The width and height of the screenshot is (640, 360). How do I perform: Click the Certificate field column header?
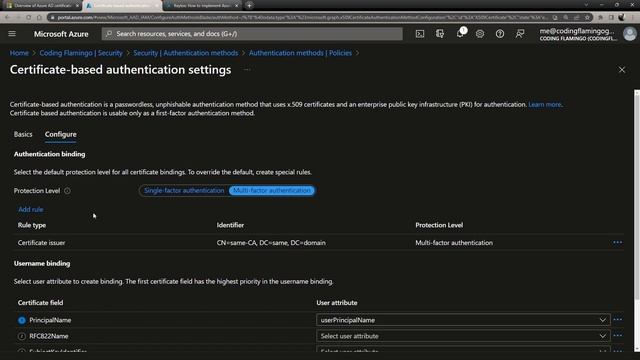40,302
